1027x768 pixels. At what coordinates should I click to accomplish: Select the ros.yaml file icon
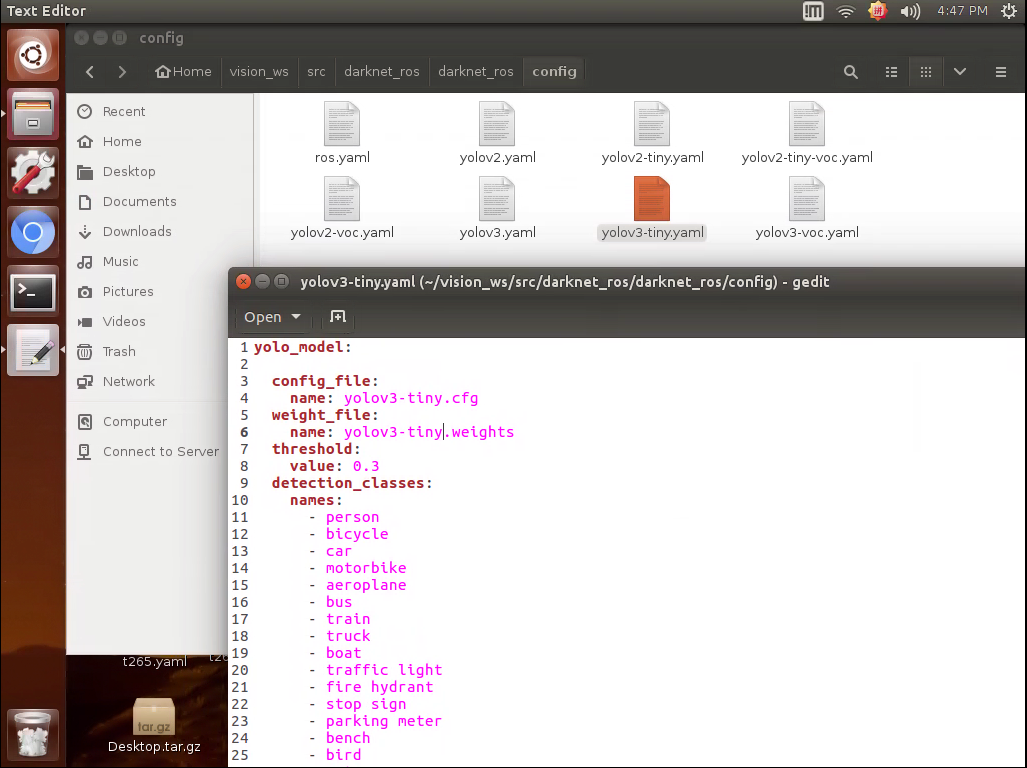coord(342,124)
